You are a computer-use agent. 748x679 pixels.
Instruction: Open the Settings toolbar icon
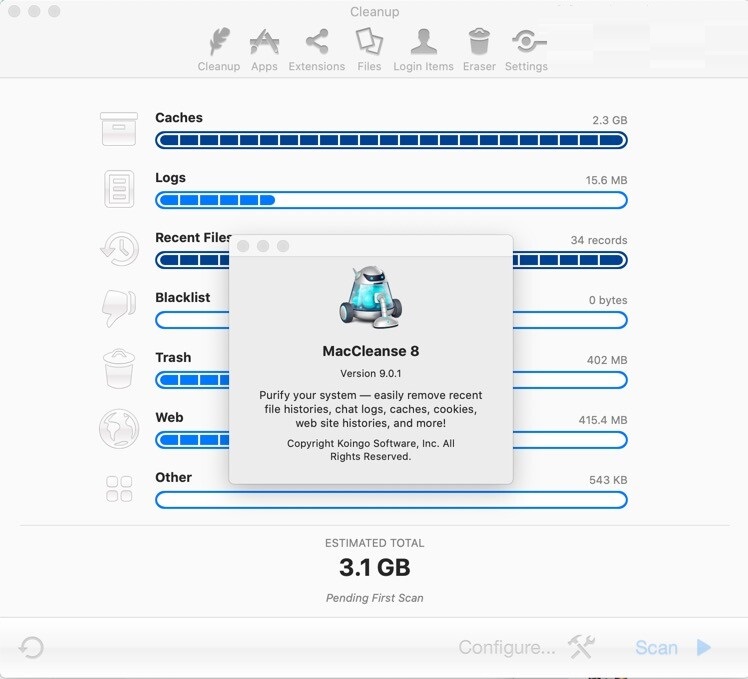point(529,42)
